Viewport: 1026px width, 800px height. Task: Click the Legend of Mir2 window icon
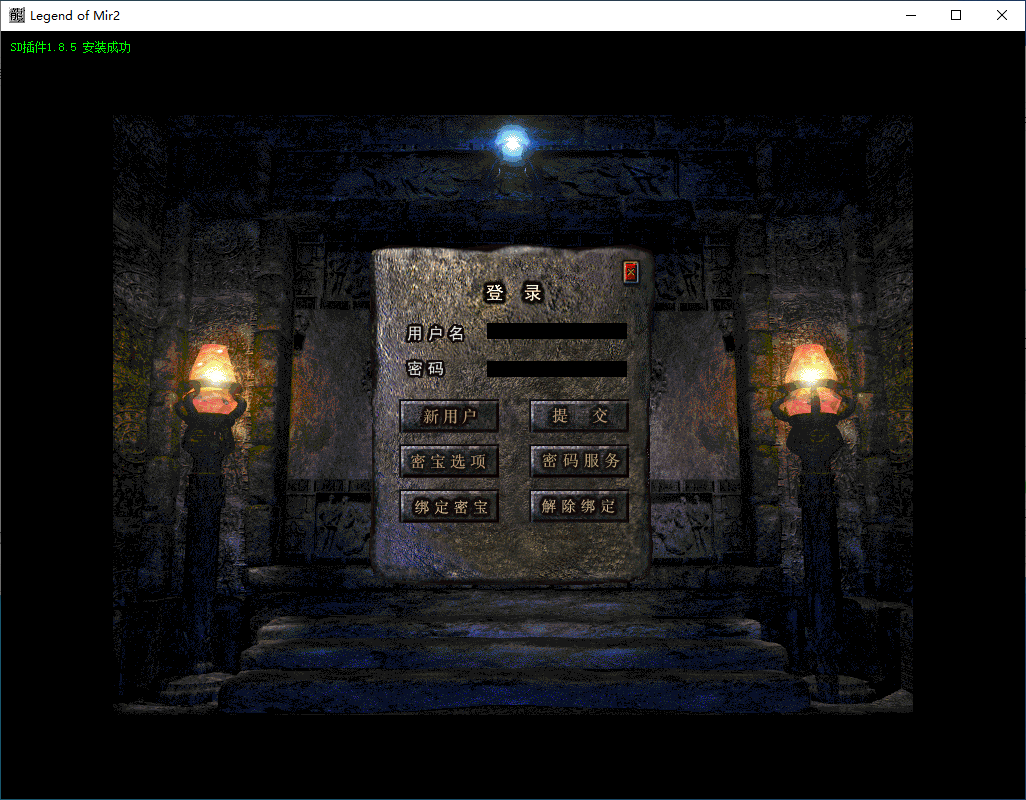[17, 16]
